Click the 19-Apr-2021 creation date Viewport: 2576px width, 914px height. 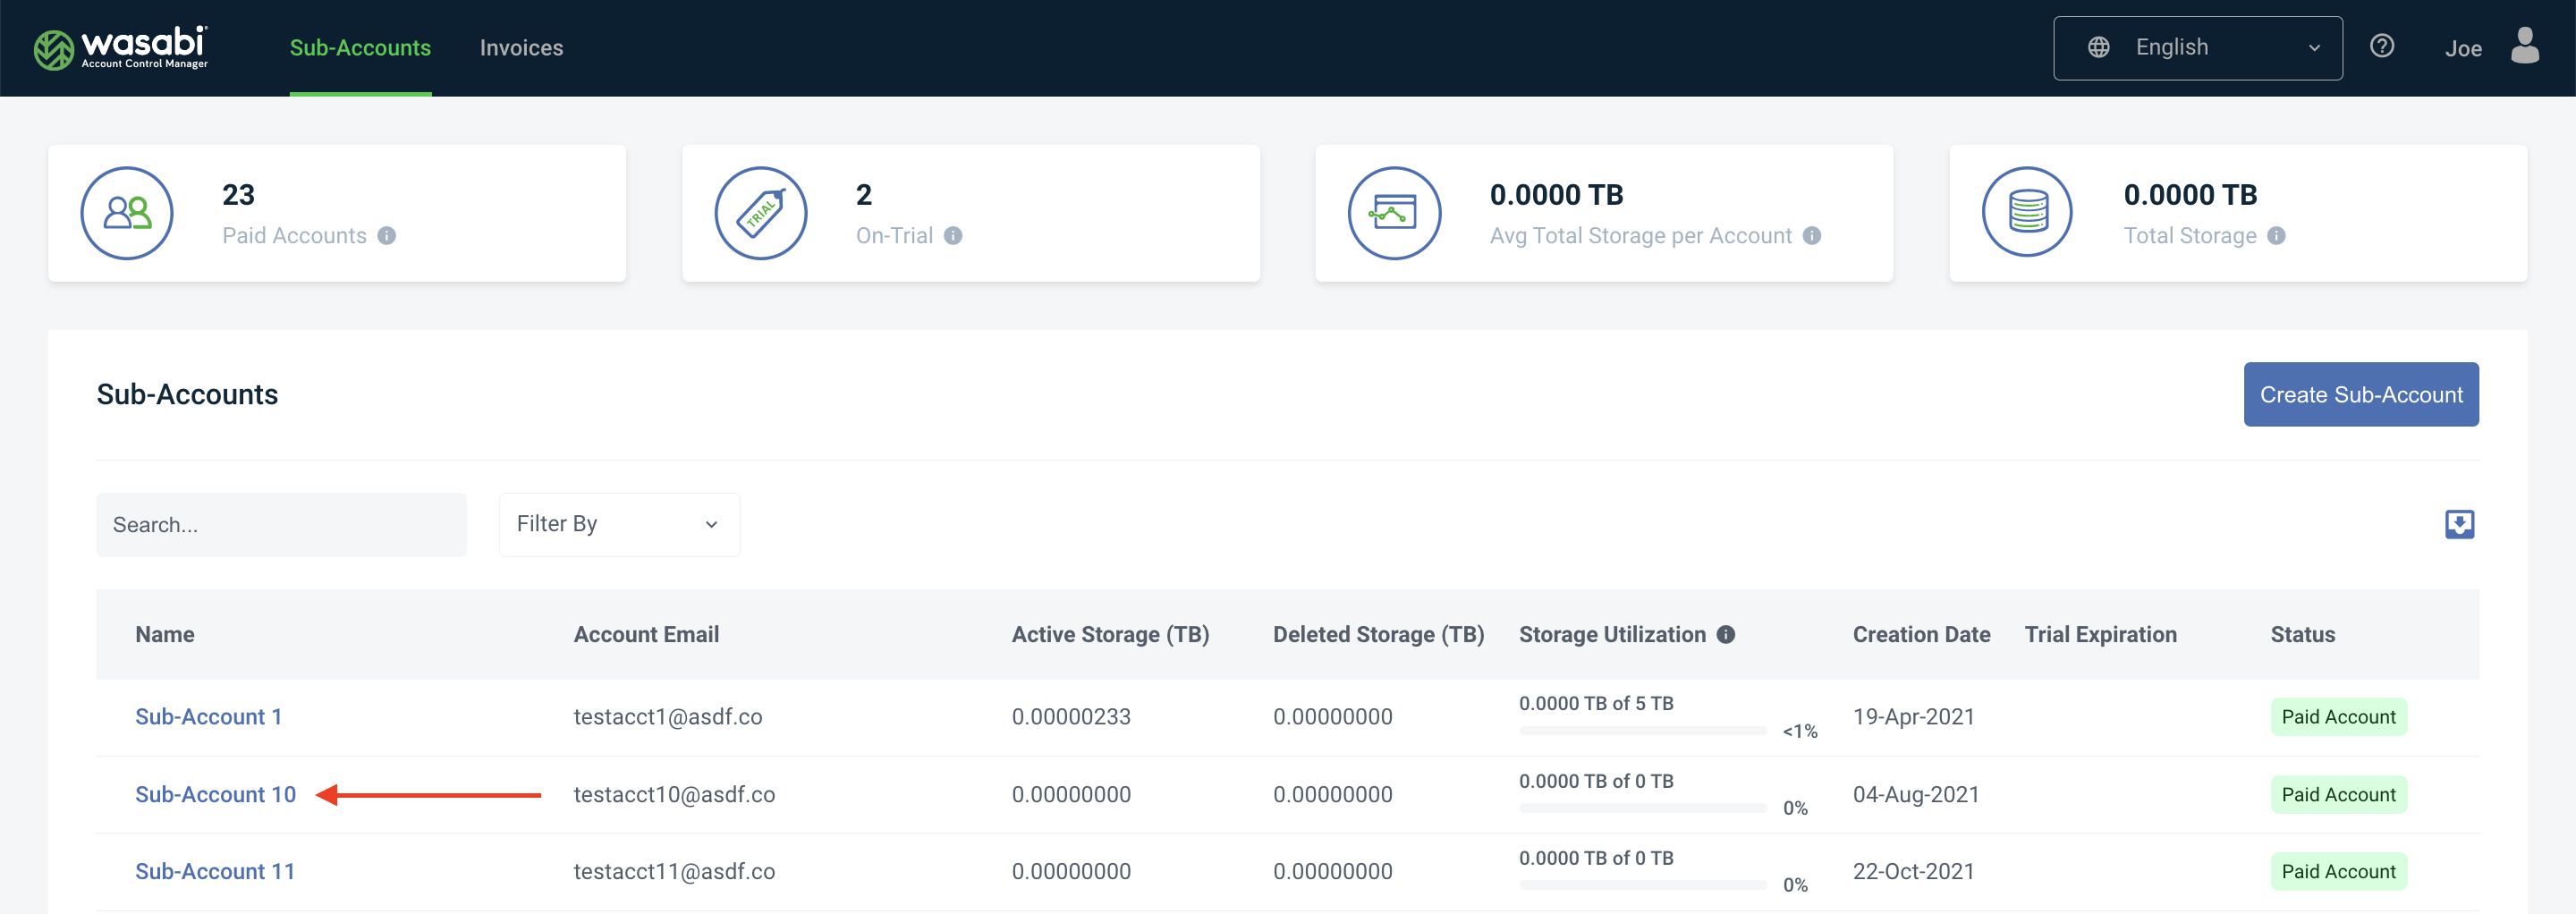pyautogui.click(x=1913, y=717)
